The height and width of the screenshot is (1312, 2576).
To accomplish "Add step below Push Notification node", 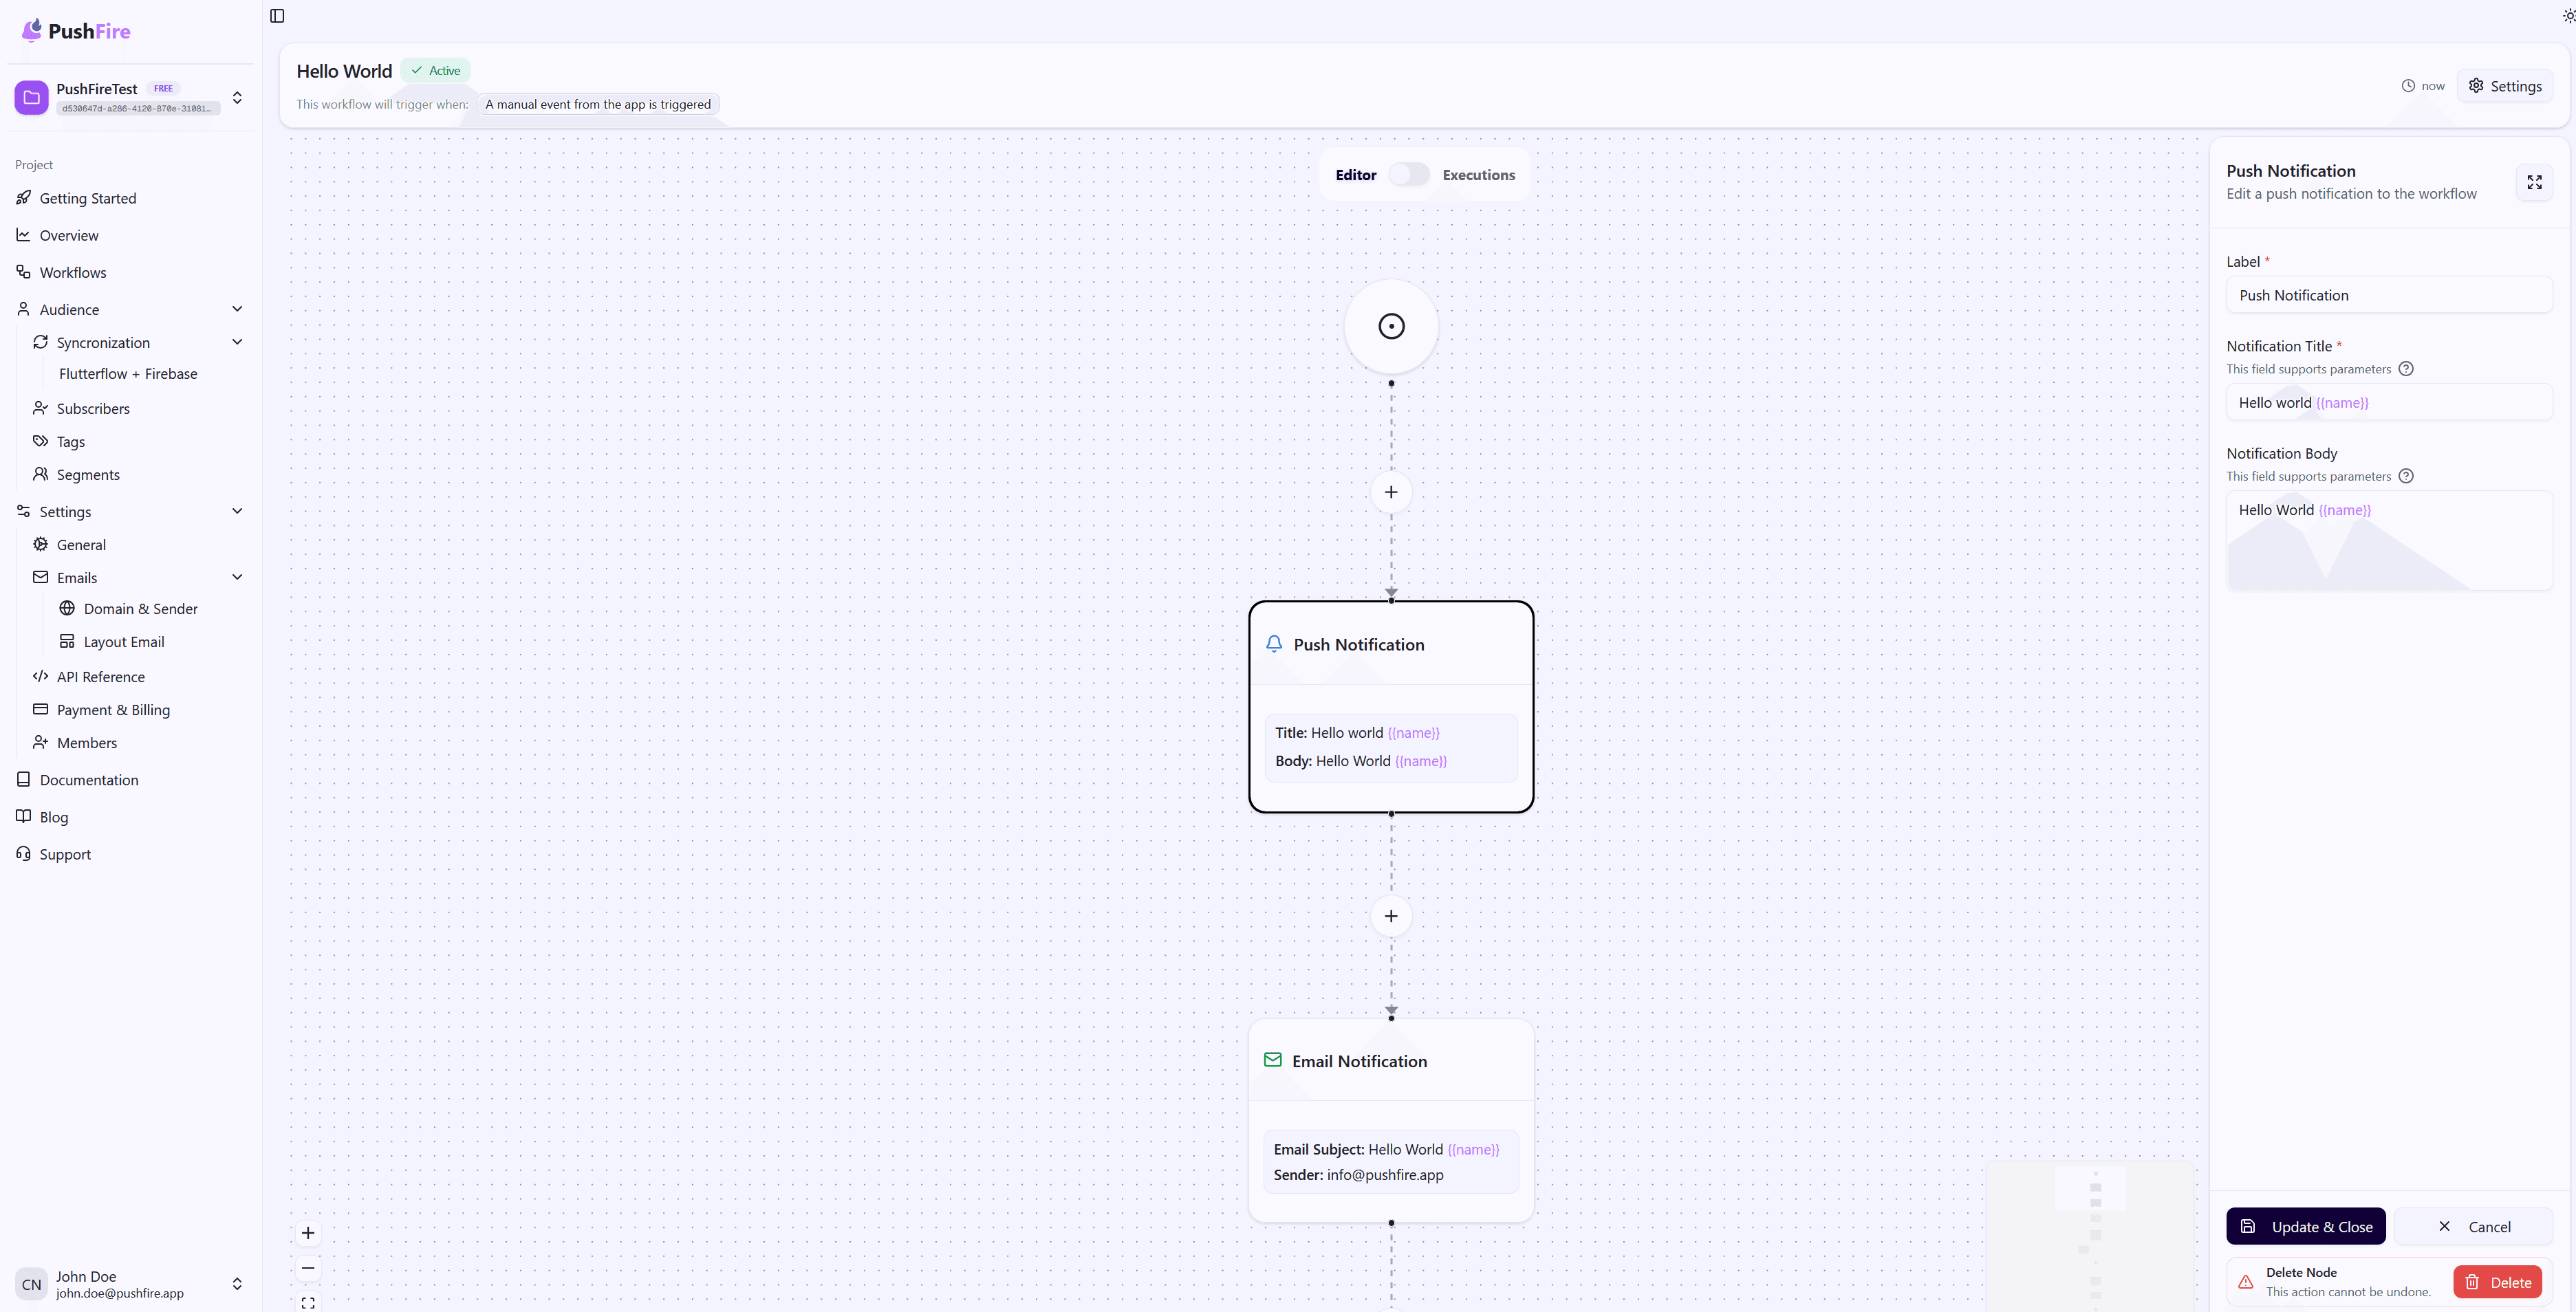I will (x=1391, y=916).
